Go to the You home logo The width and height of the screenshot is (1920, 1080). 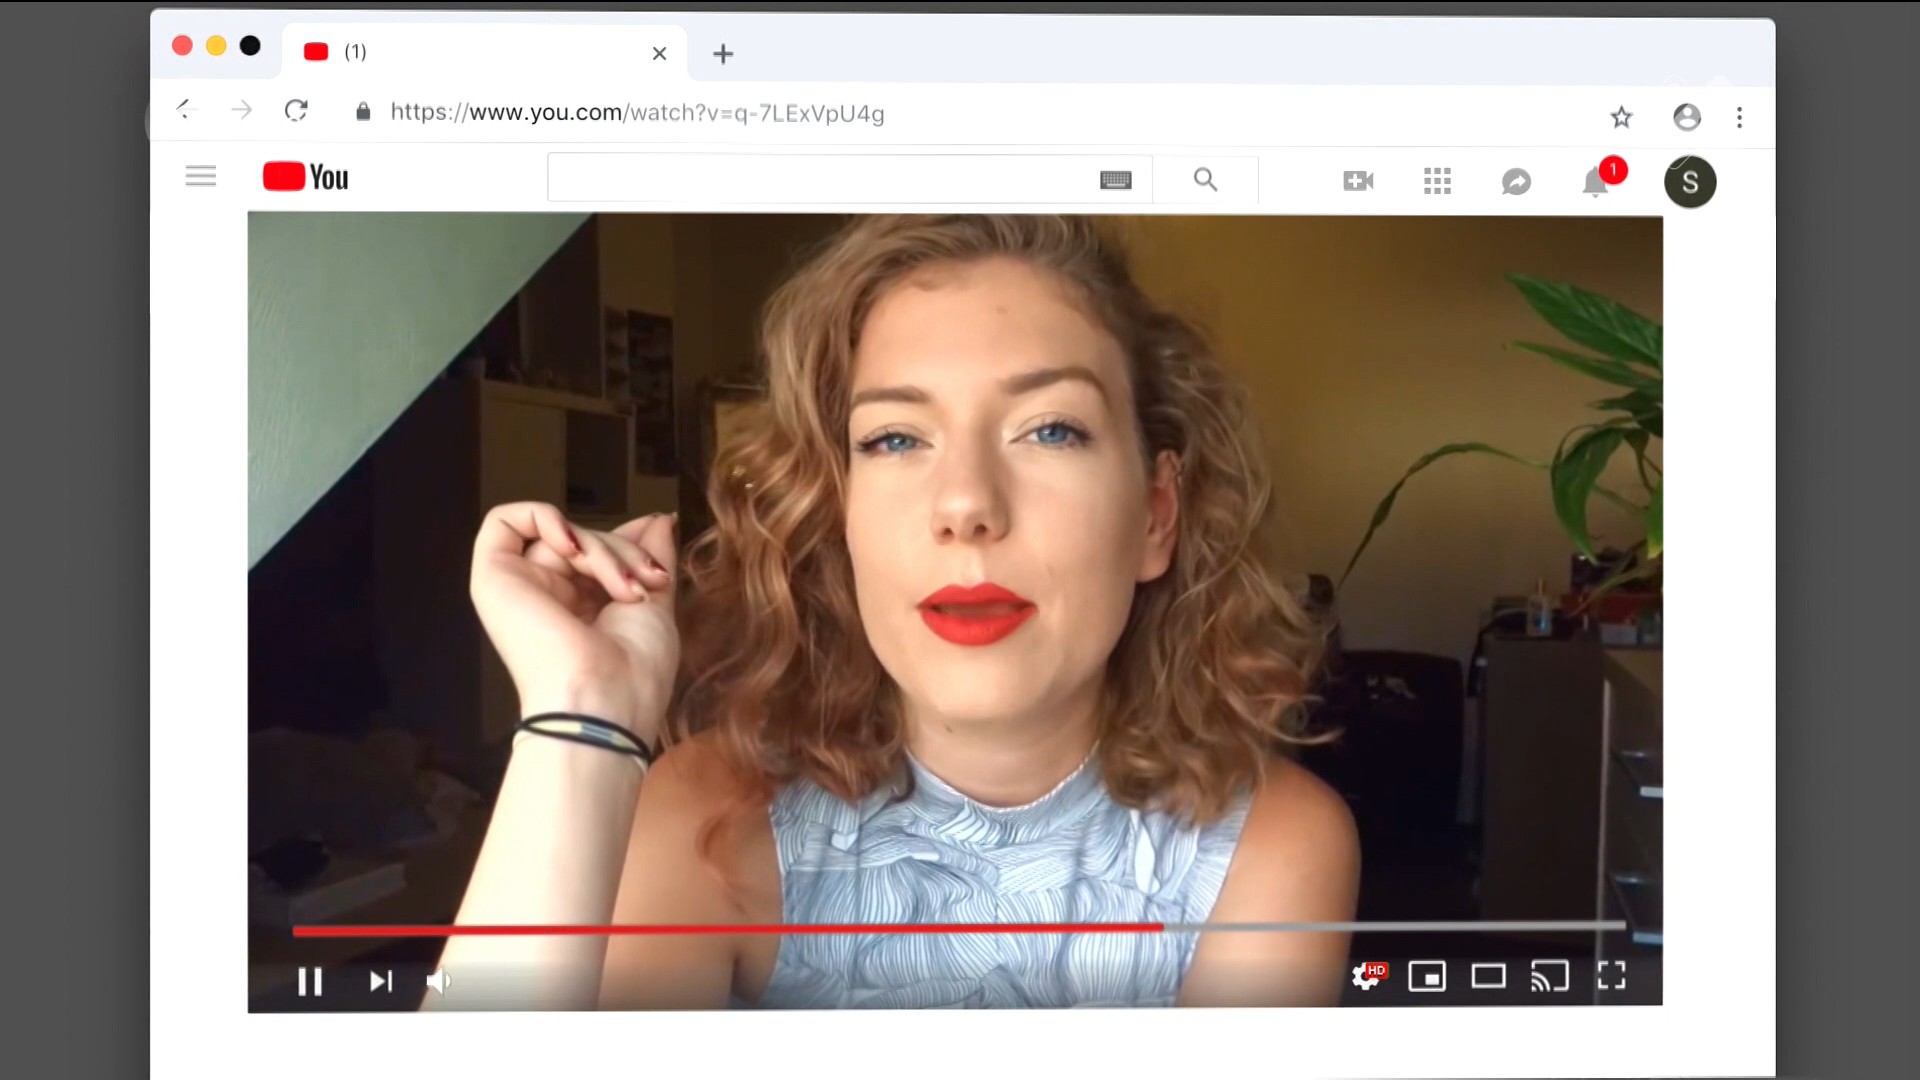tap(305, 177)
